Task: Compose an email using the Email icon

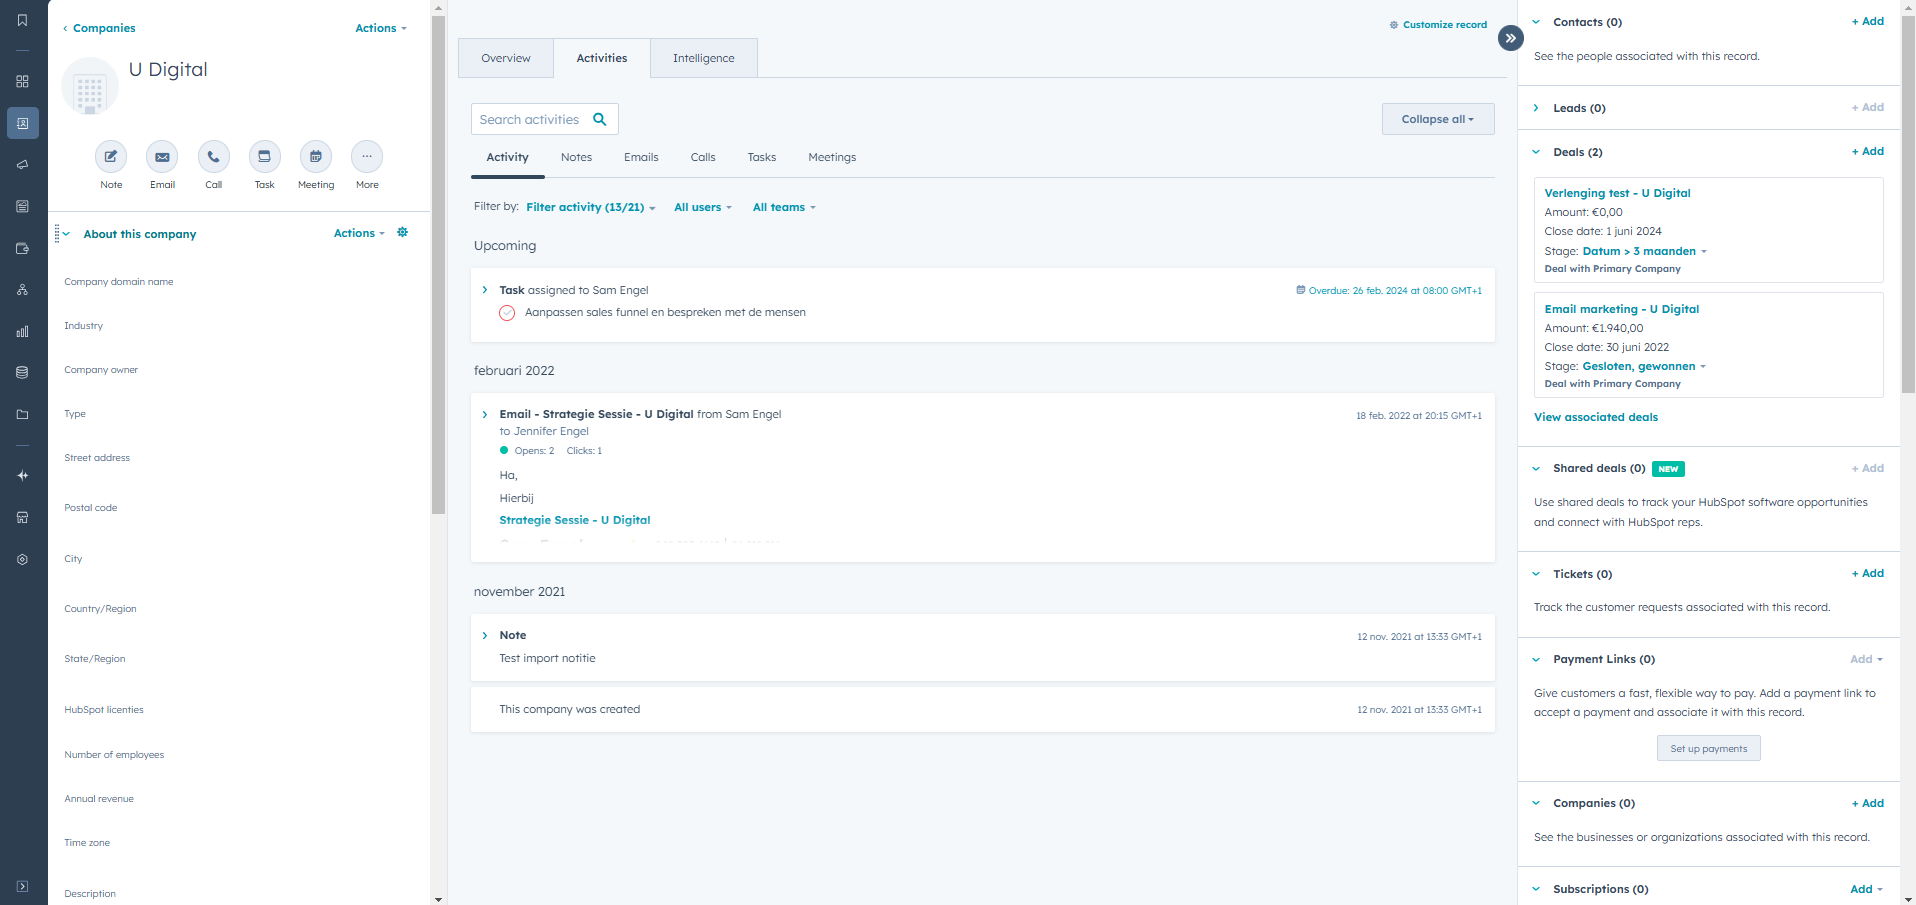Action: [x=162, y=156]
